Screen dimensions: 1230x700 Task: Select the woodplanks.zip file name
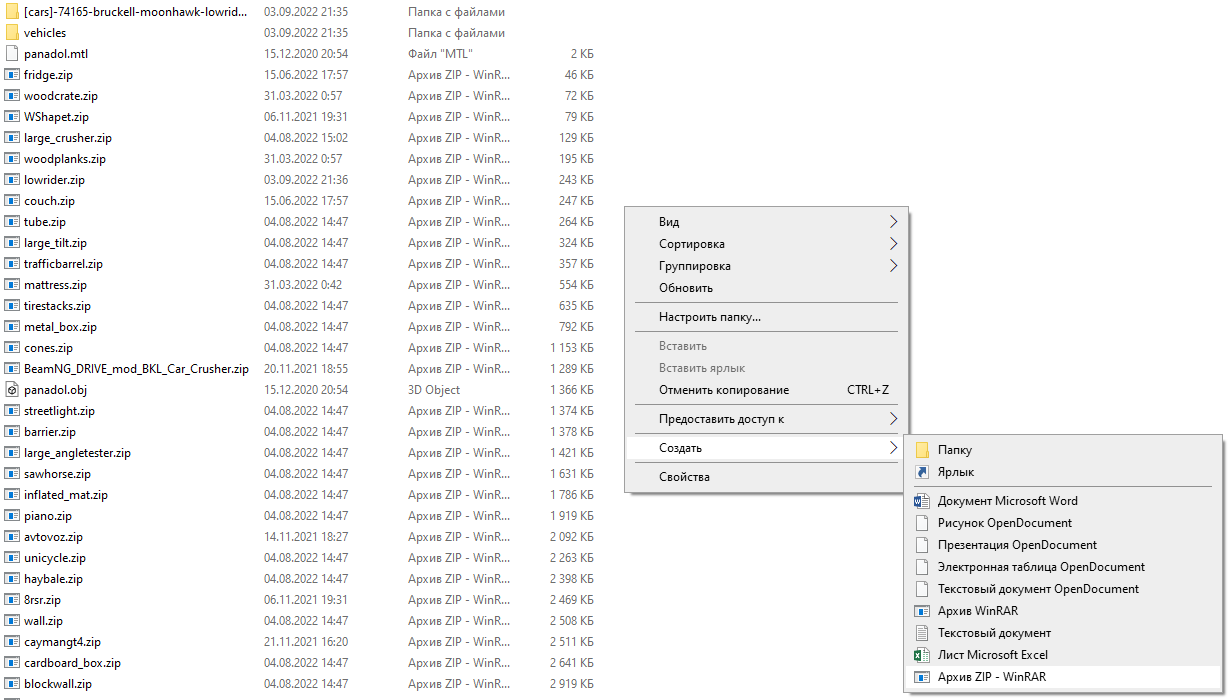click(65, 159)
